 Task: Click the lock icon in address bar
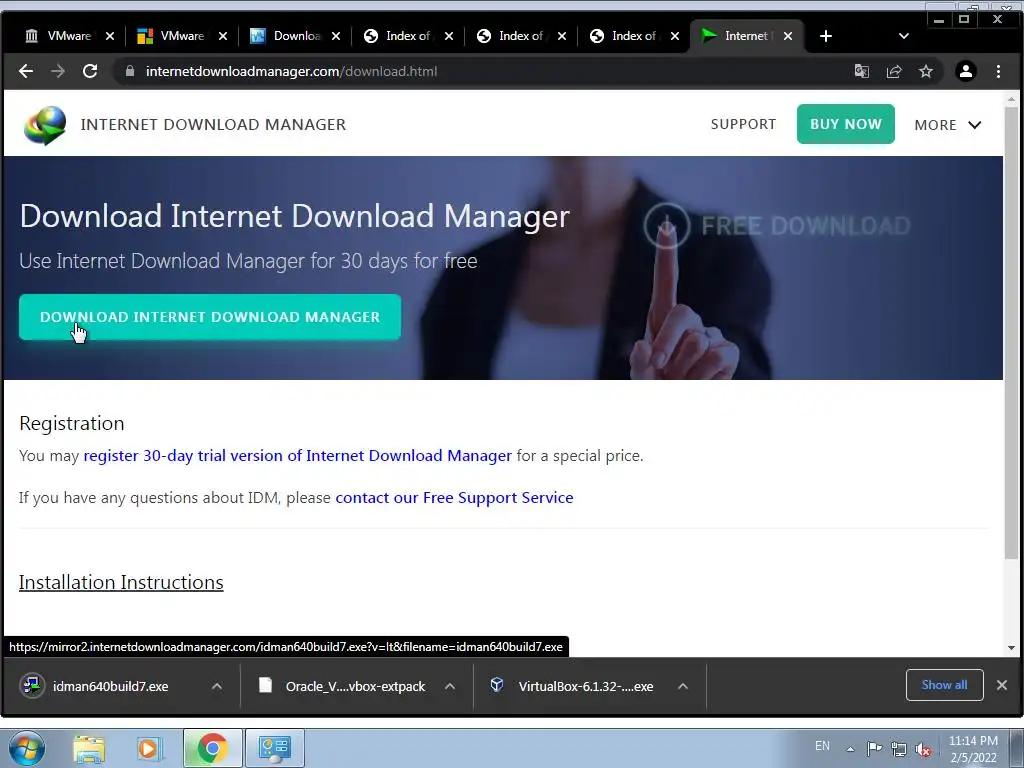point(130,71)
